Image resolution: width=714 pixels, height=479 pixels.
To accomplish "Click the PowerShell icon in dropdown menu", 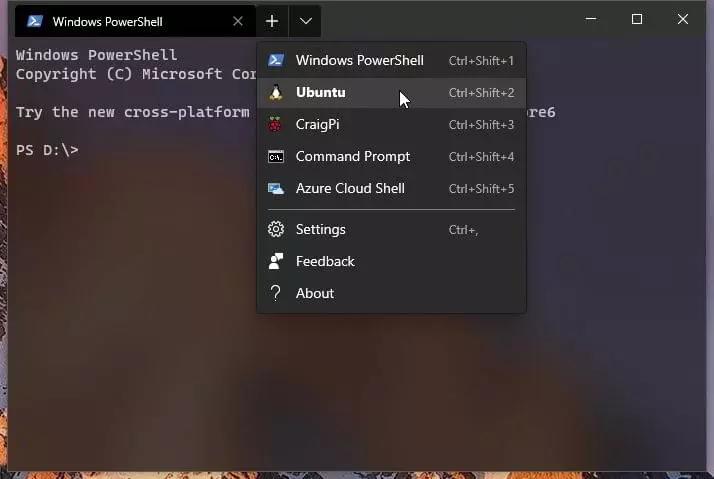I will [276, 60].
